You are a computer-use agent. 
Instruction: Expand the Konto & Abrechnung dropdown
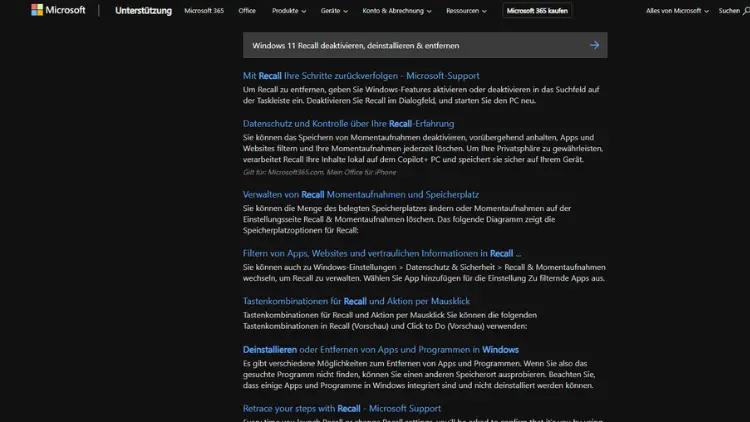click(397, 11)
